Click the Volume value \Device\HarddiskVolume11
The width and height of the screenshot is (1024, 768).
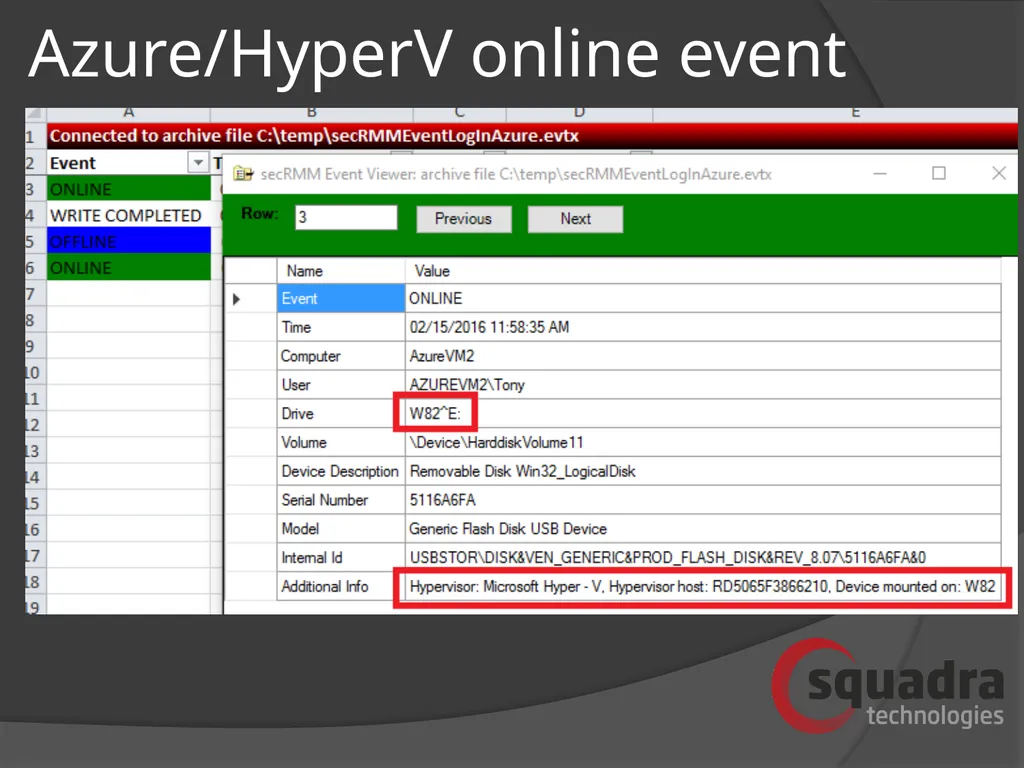click(703, 442)
